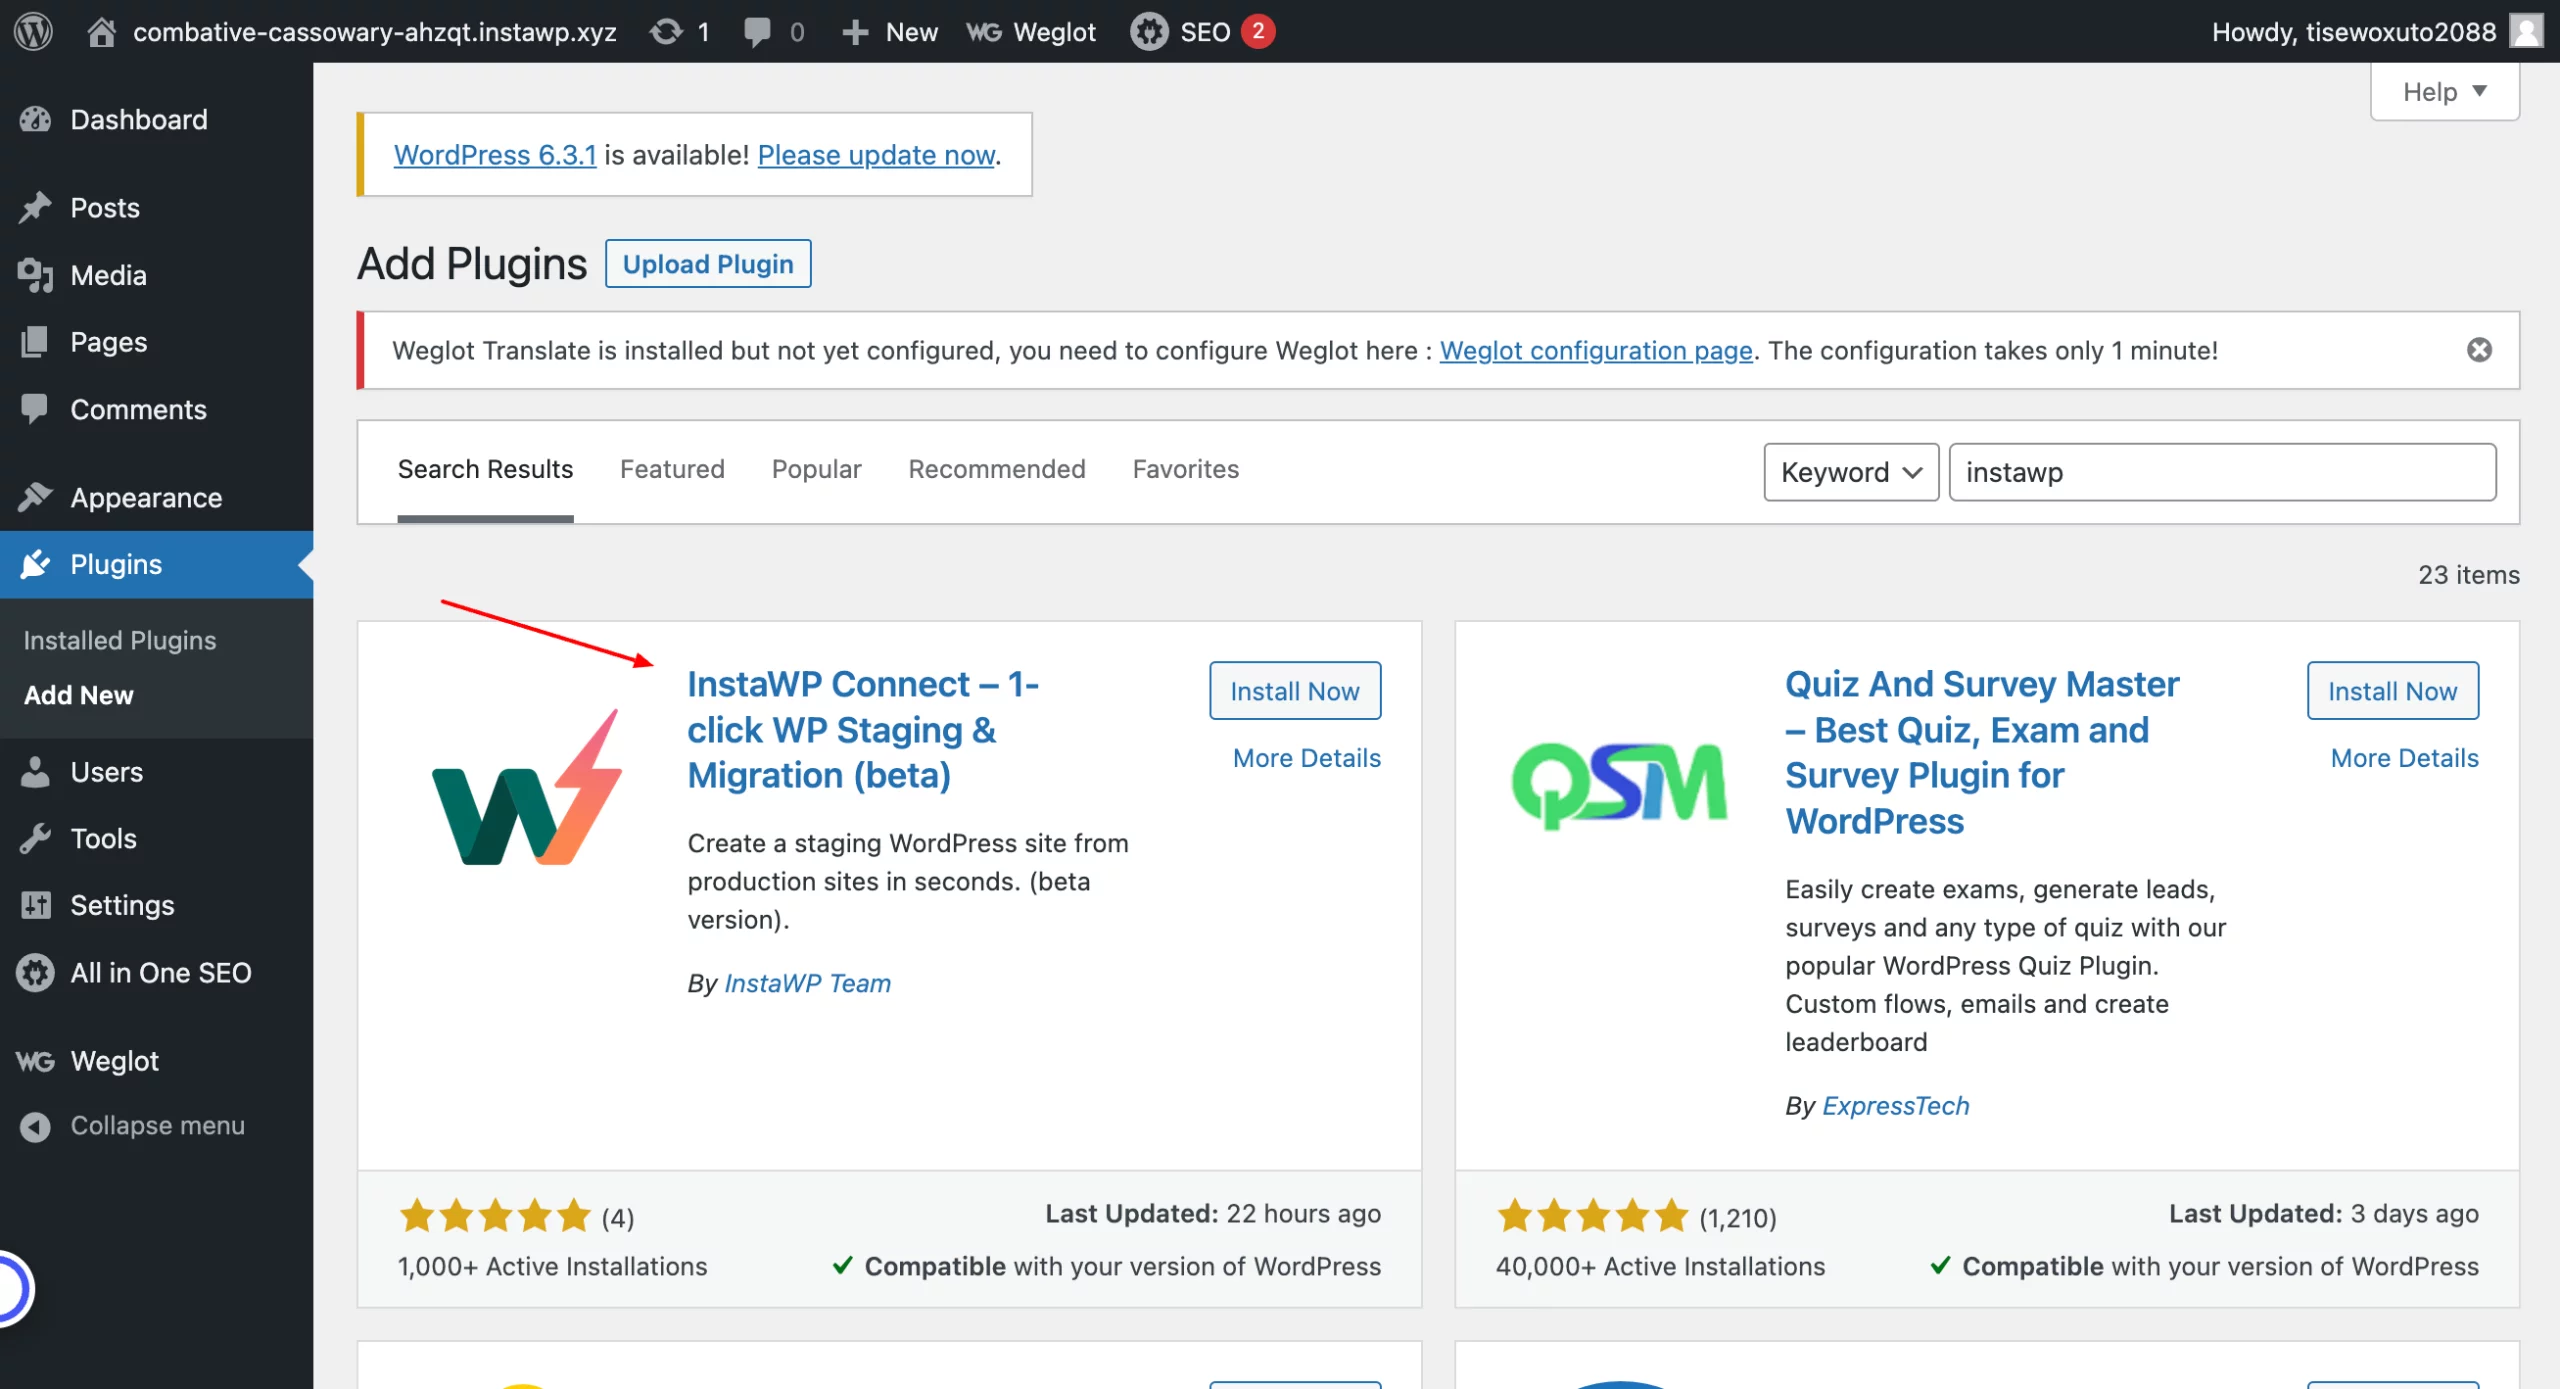The width and height of the screenshot is (2560, 1389).
Task: Select the All in One SEO sidebar icon
Action: click(35, 971)
